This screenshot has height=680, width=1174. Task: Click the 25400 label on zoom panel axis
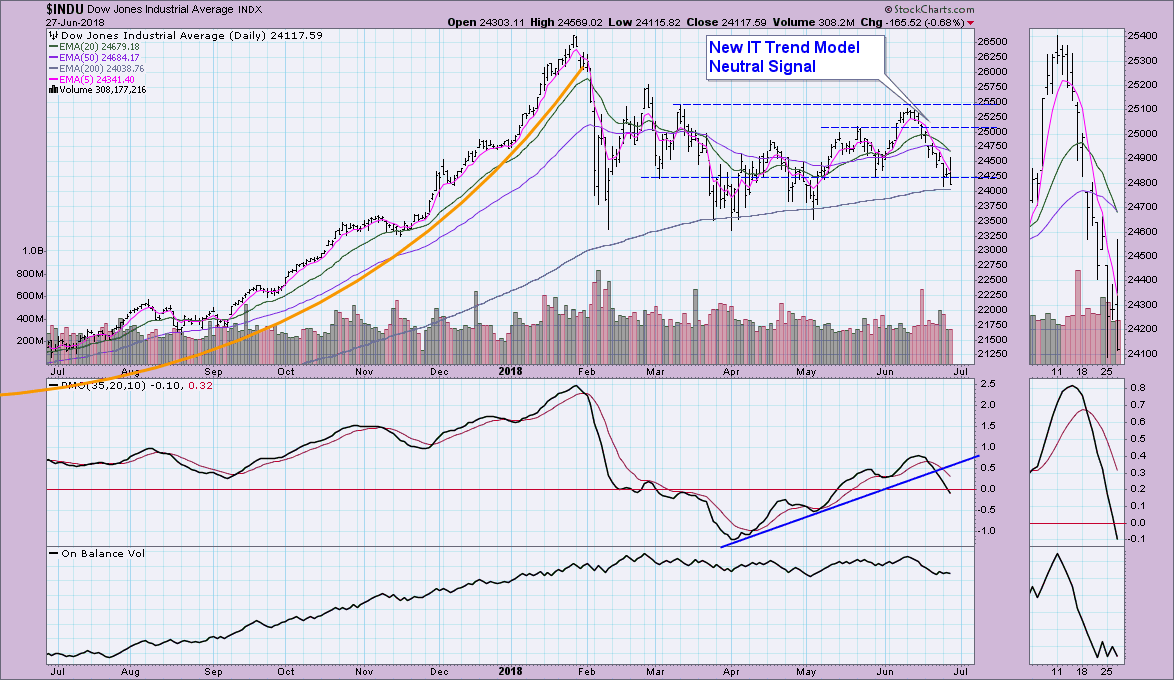pyautogui.click(x=1143, y=35)
